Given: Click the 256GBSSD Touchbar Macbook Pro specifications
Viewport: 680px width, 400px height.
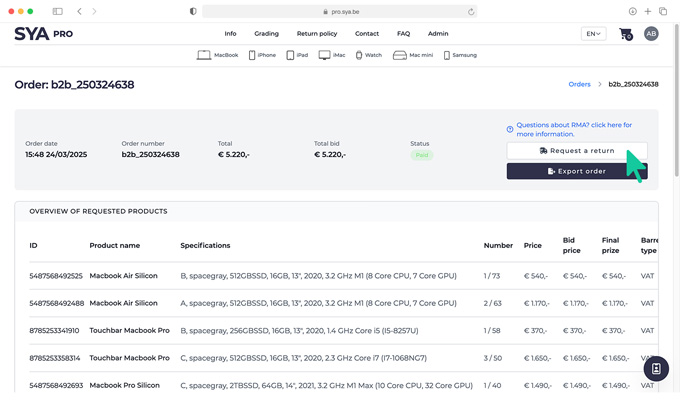Looking at the screenshot, I should coord(299,331).
